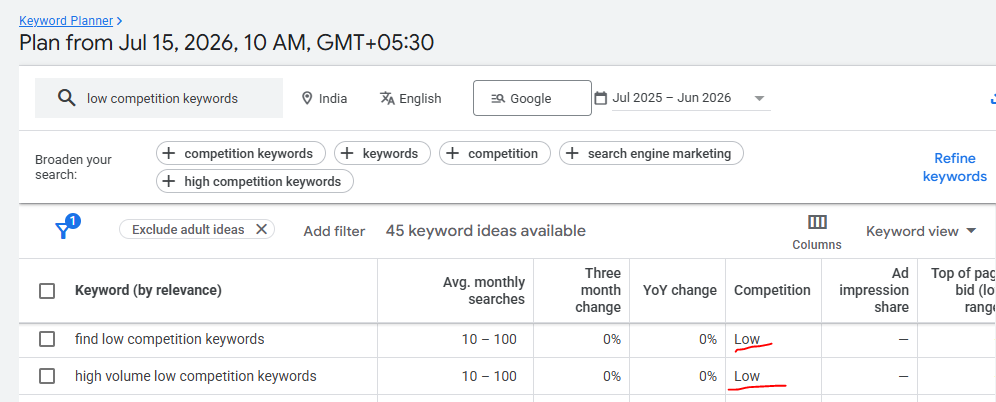
Task: Add the 'keywords' suggestion chip
Action: (382, 153)
